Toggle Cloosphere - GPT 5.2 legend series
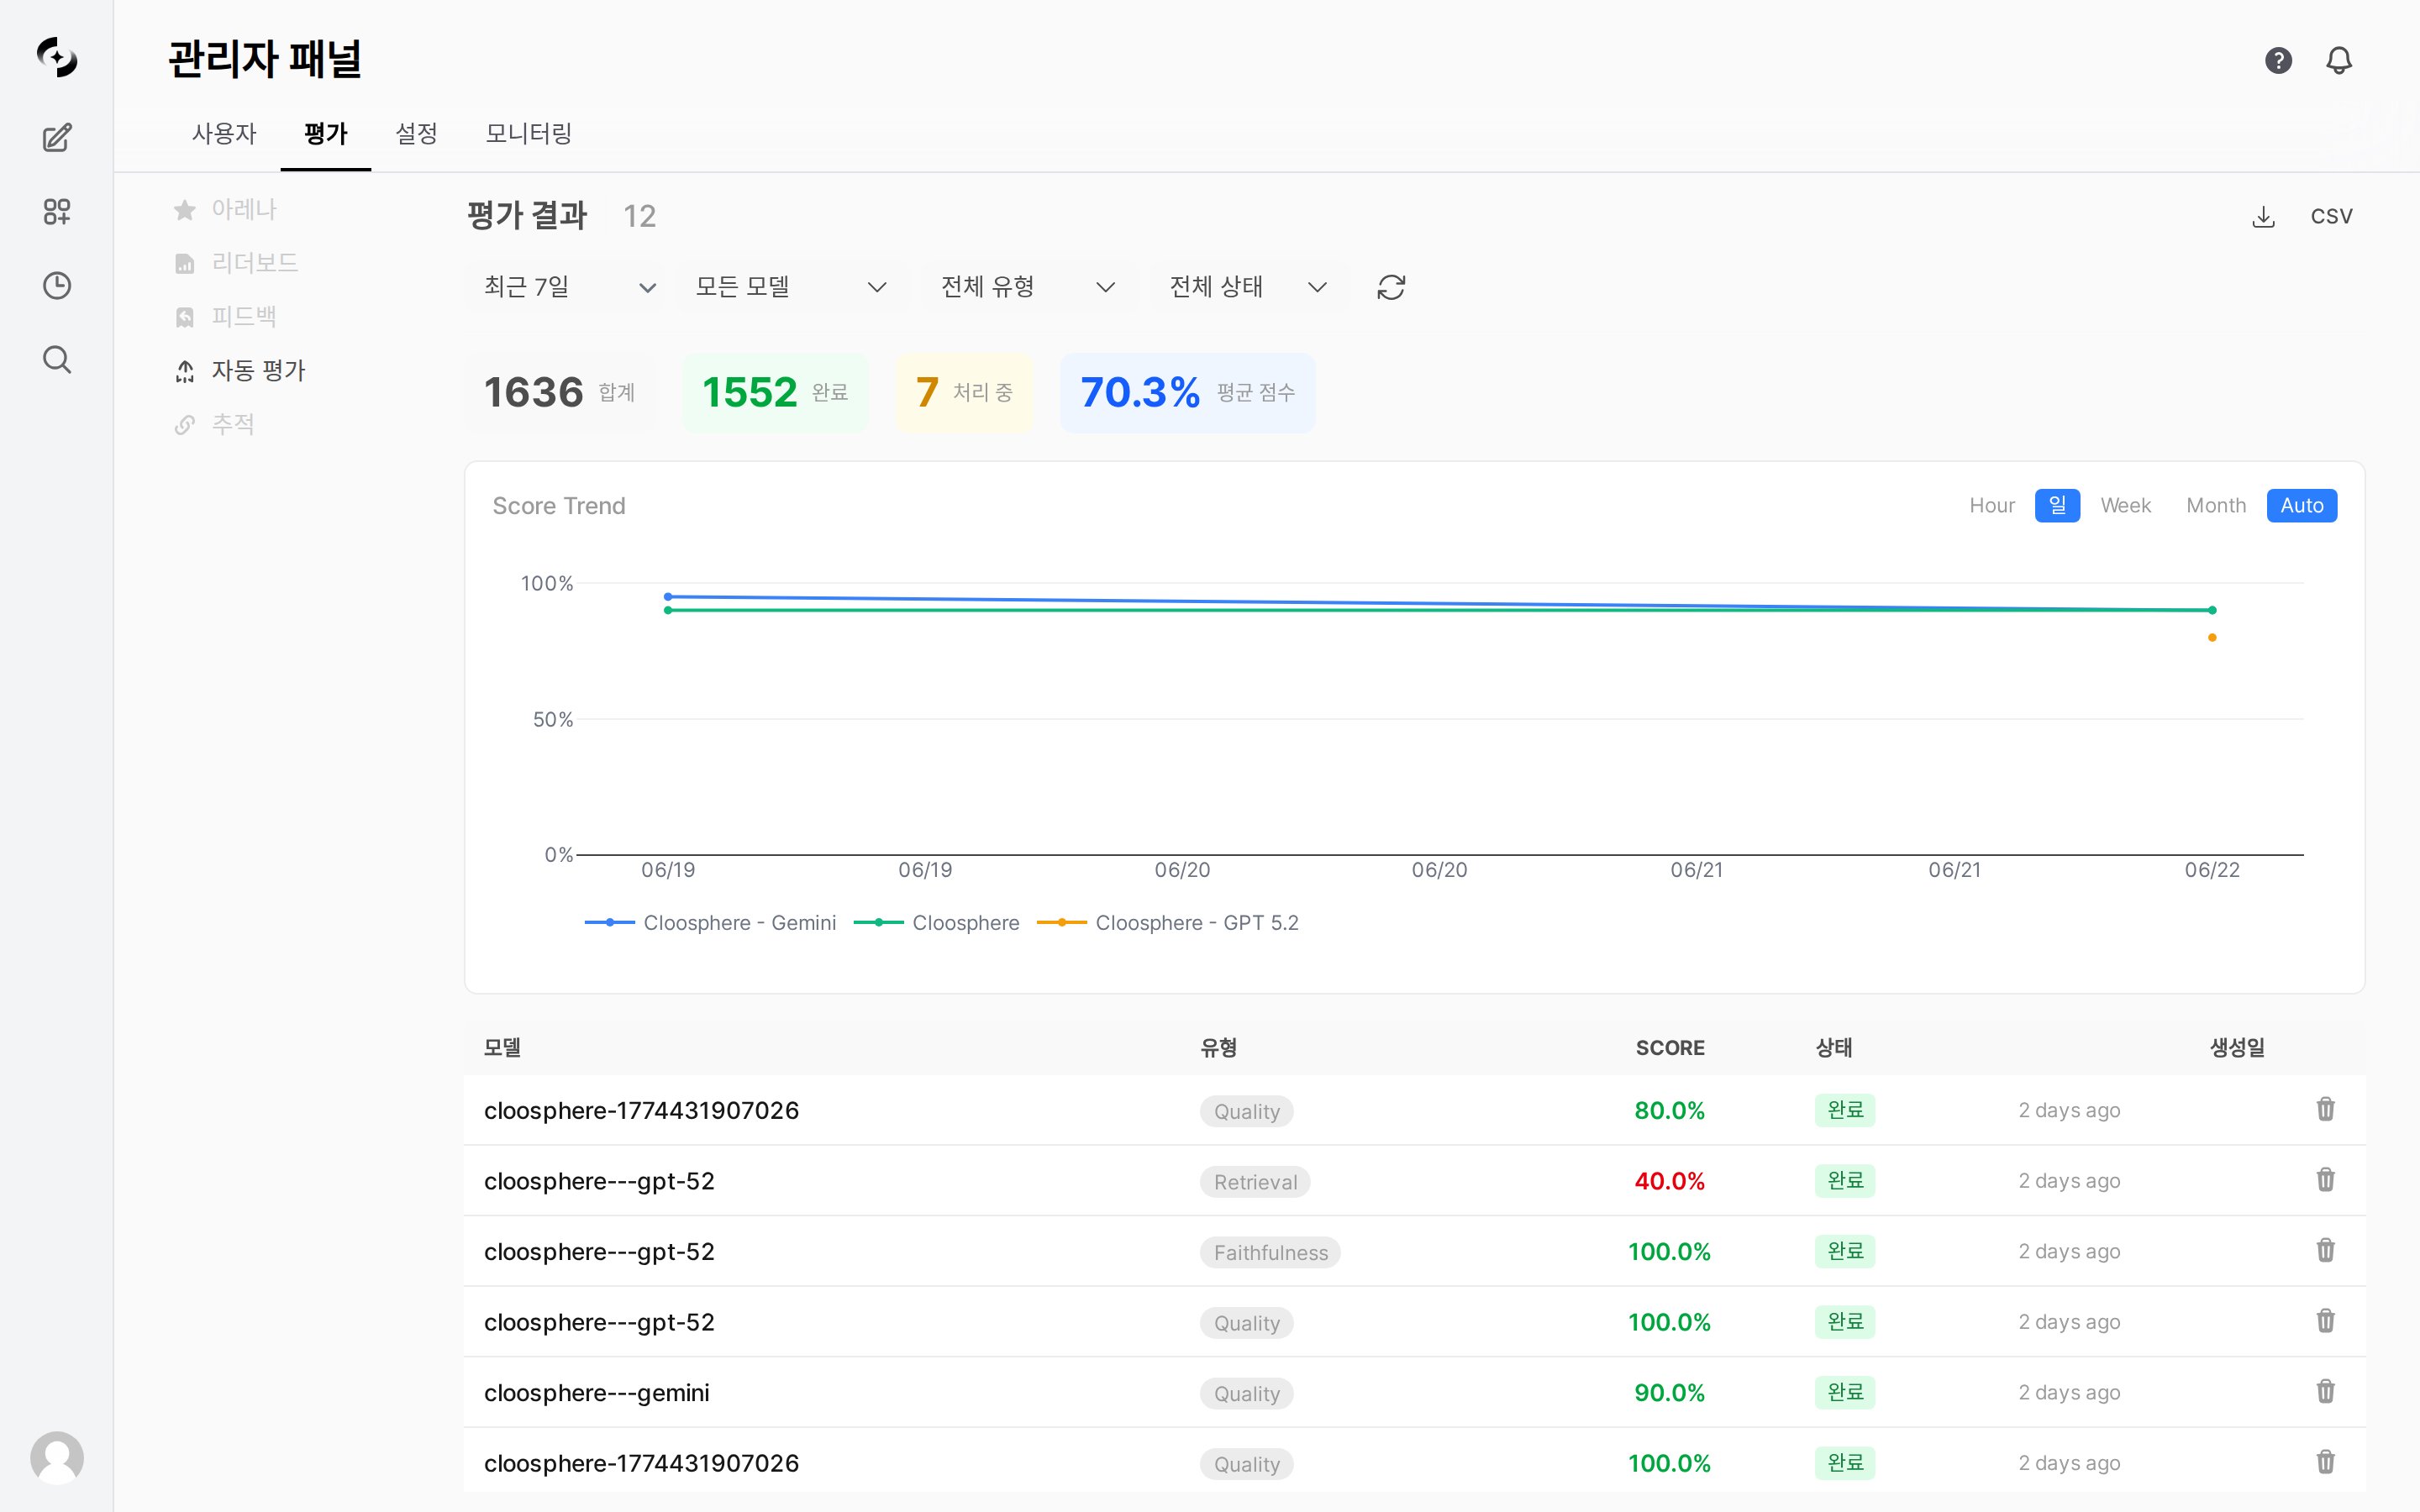This screenshot has width=2420, height=1512. (x=1167, y=923)
